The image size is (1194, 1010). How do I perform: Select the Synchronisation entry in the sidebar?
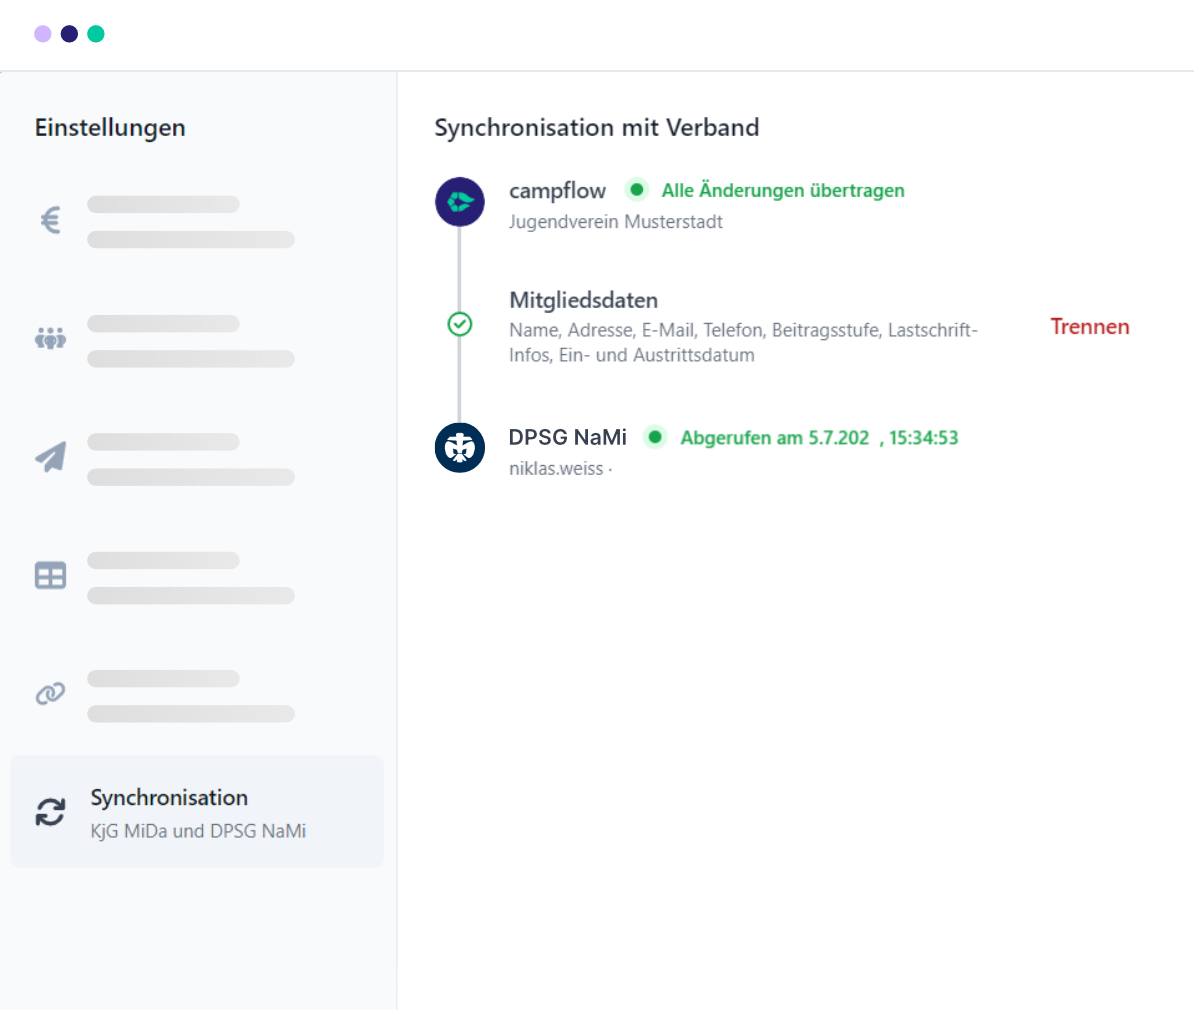pos(197,812)
